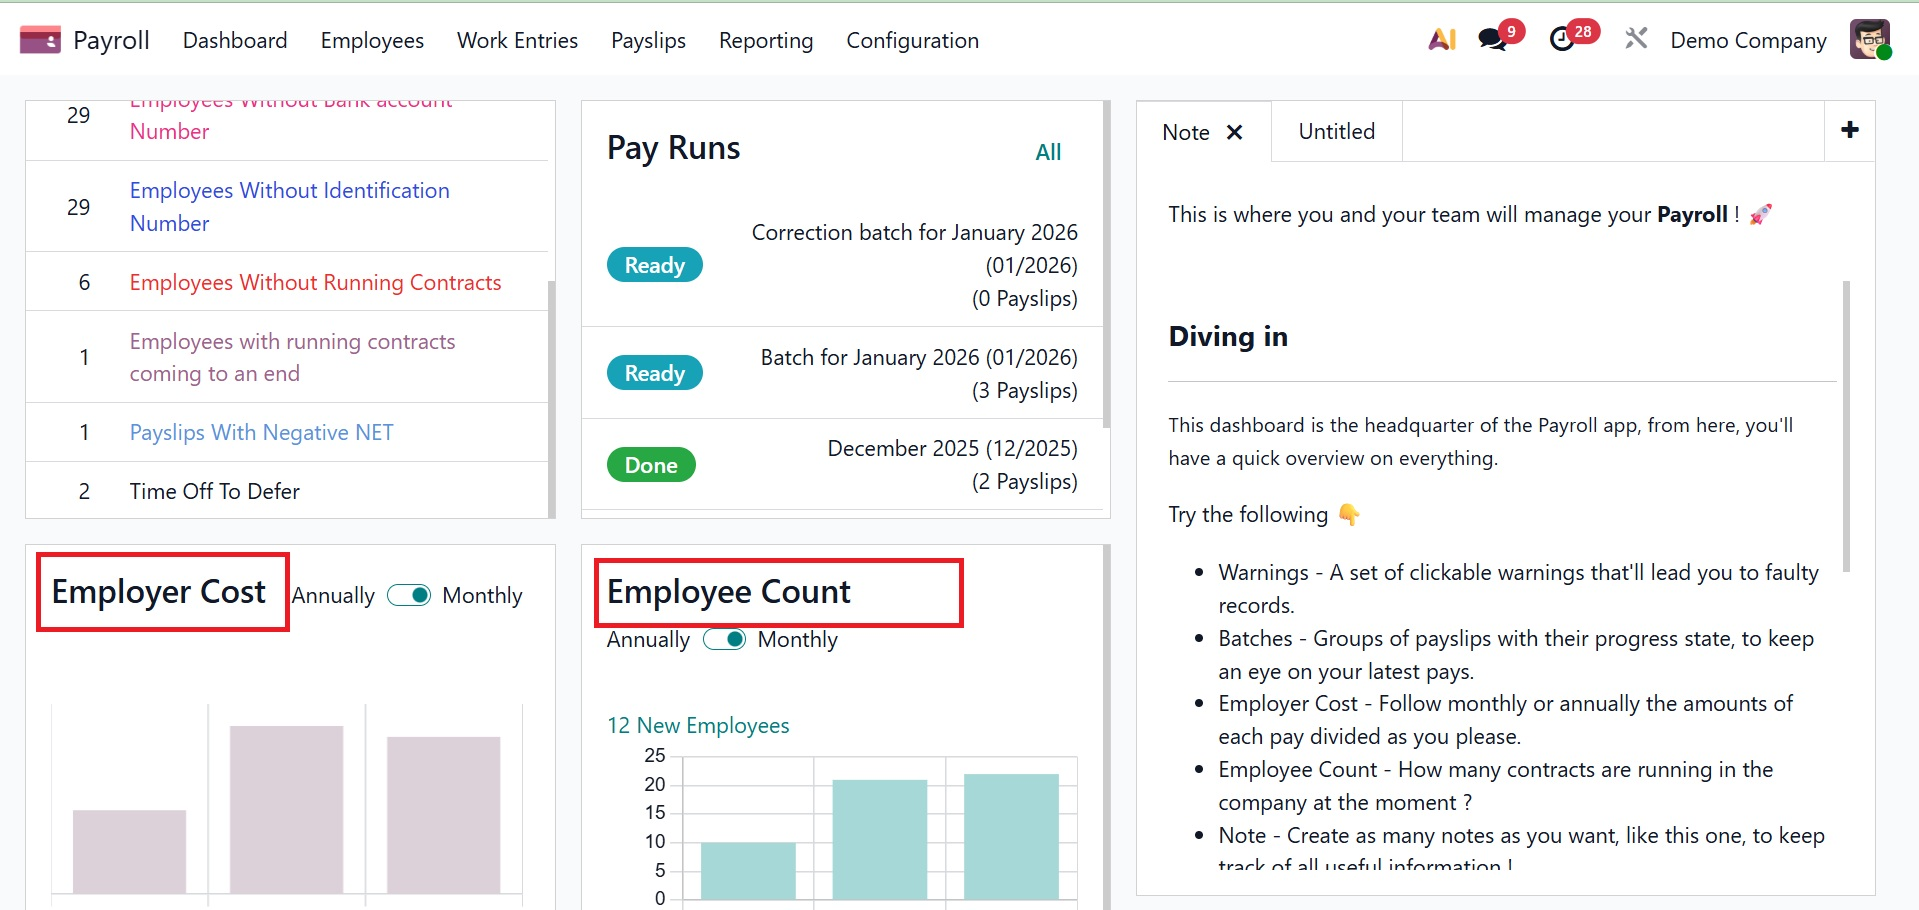Image resolution: width=1919 pixels, height=910 pixels.
Task: Click the Ready badge for Correction batch
Action: pyautogui.click(x=654, y=265)
